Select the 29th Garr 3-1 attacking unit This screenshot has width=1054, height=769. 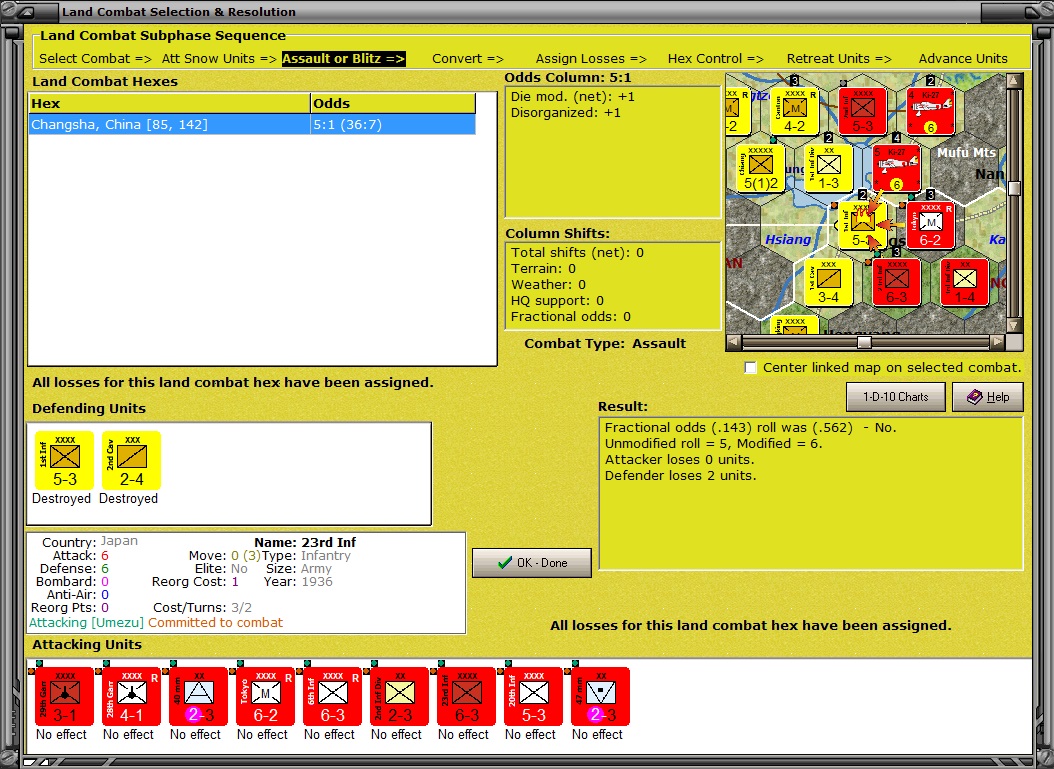click(x=65, y=696)
